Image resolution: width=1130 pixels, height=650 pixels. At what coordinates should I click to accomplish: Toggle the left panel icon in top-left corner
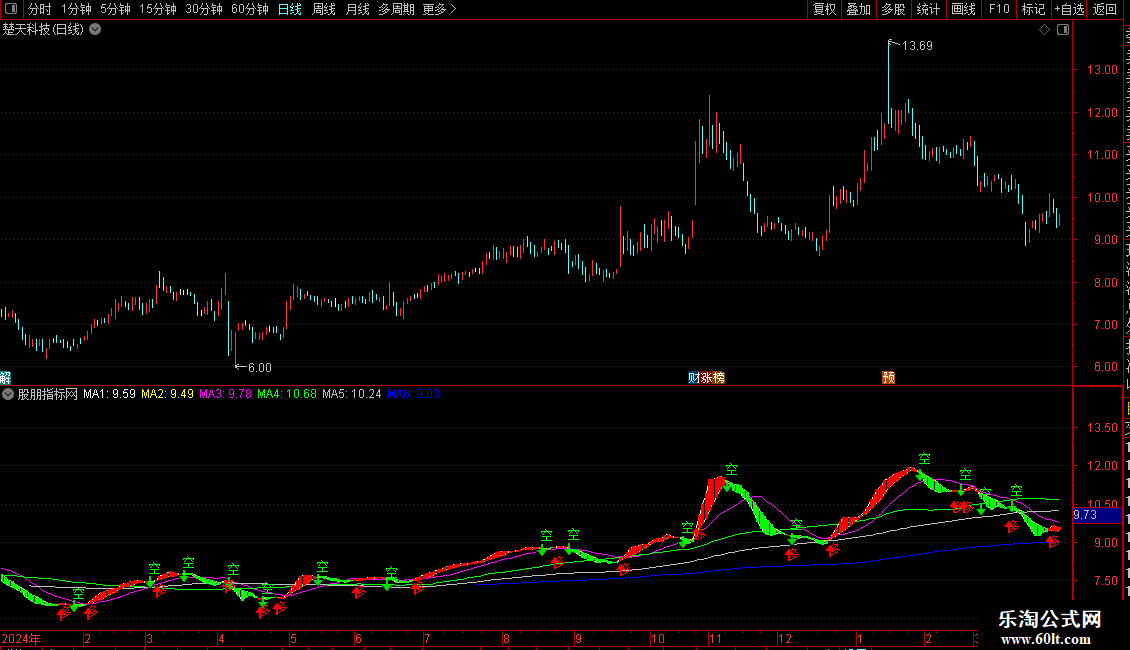pos(11,9)
